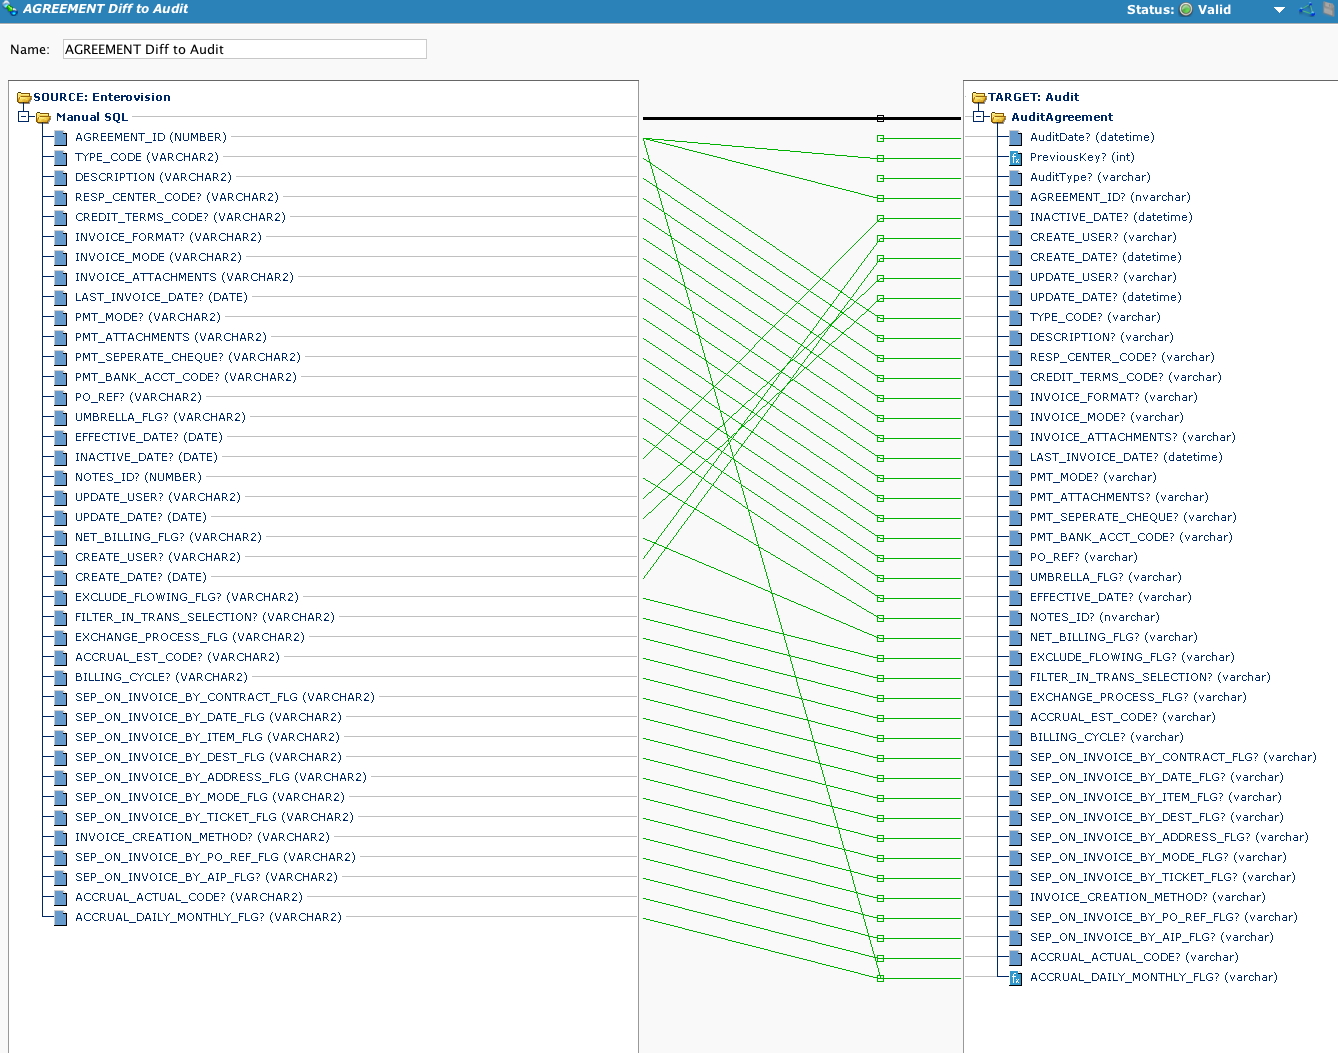This screenshot has width=1338, height=1053.
Task: Collapse the Manual SQL tree node
Action: click(24, 117)
